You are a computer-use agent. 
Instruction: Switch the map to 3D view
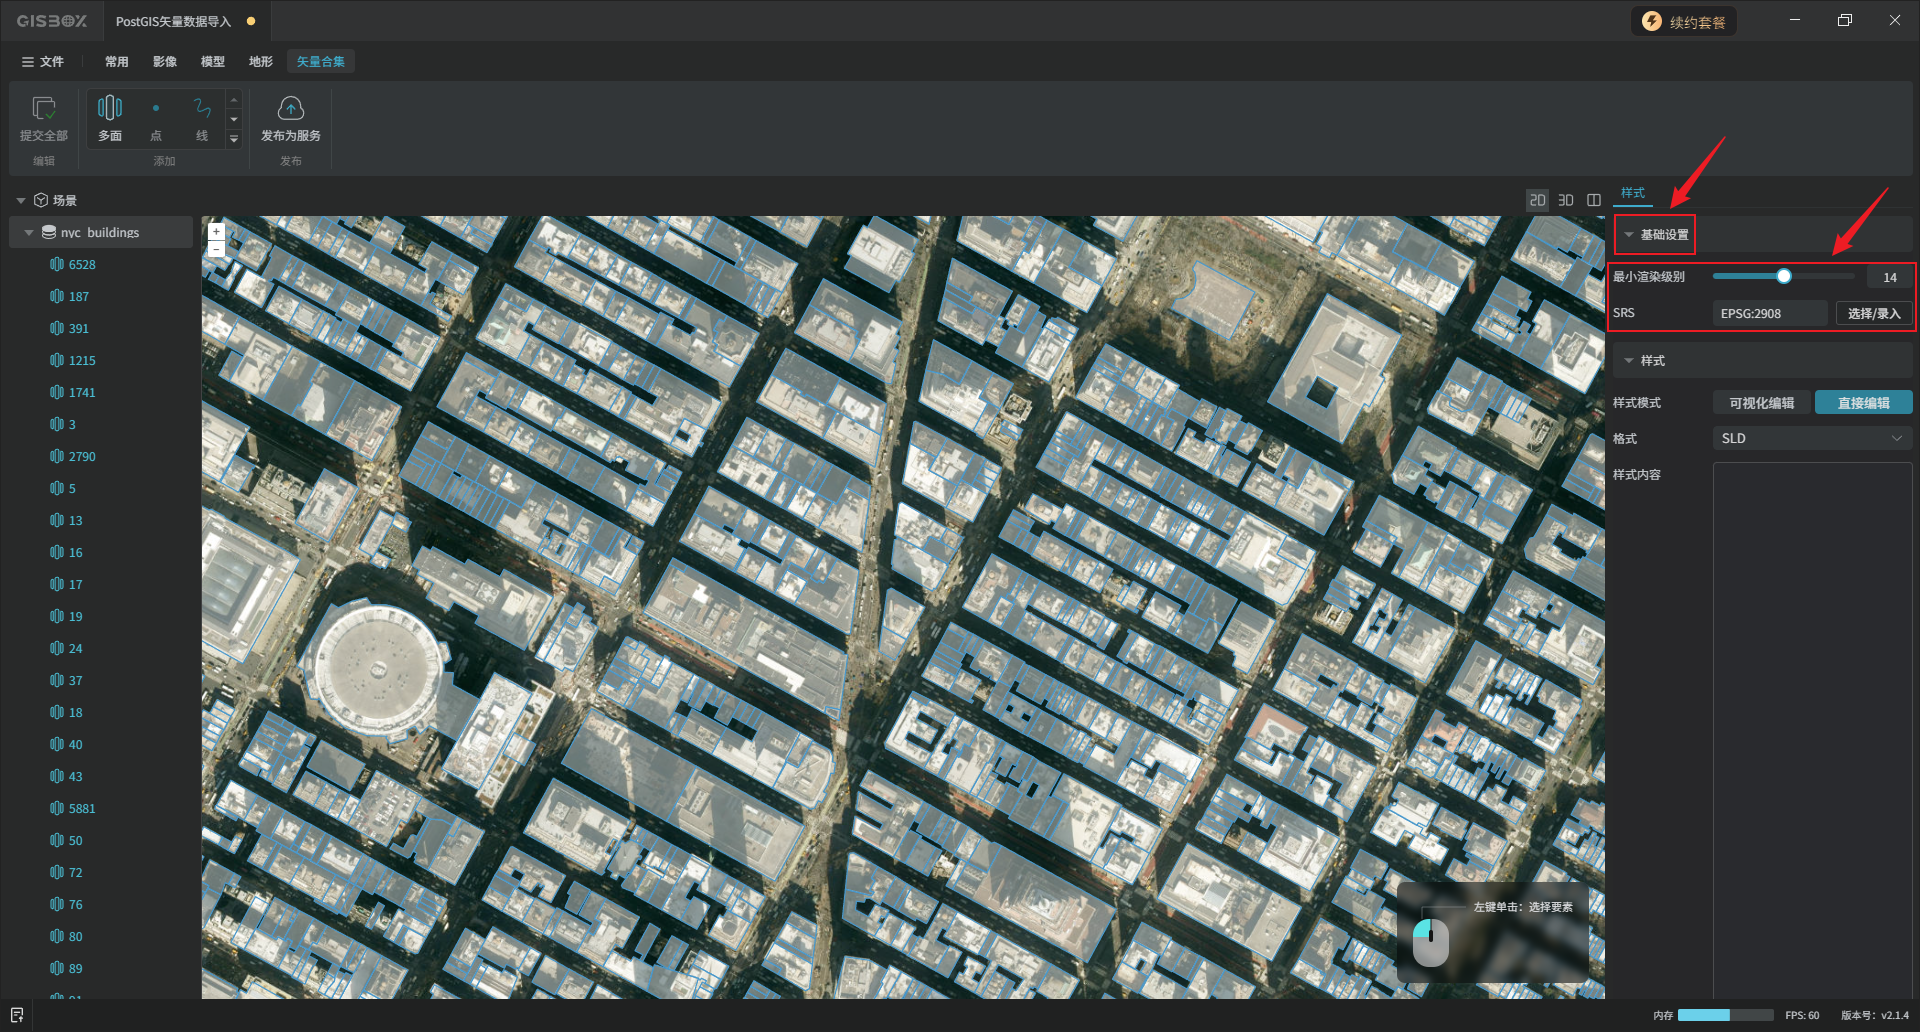(x=1566, y=200)
